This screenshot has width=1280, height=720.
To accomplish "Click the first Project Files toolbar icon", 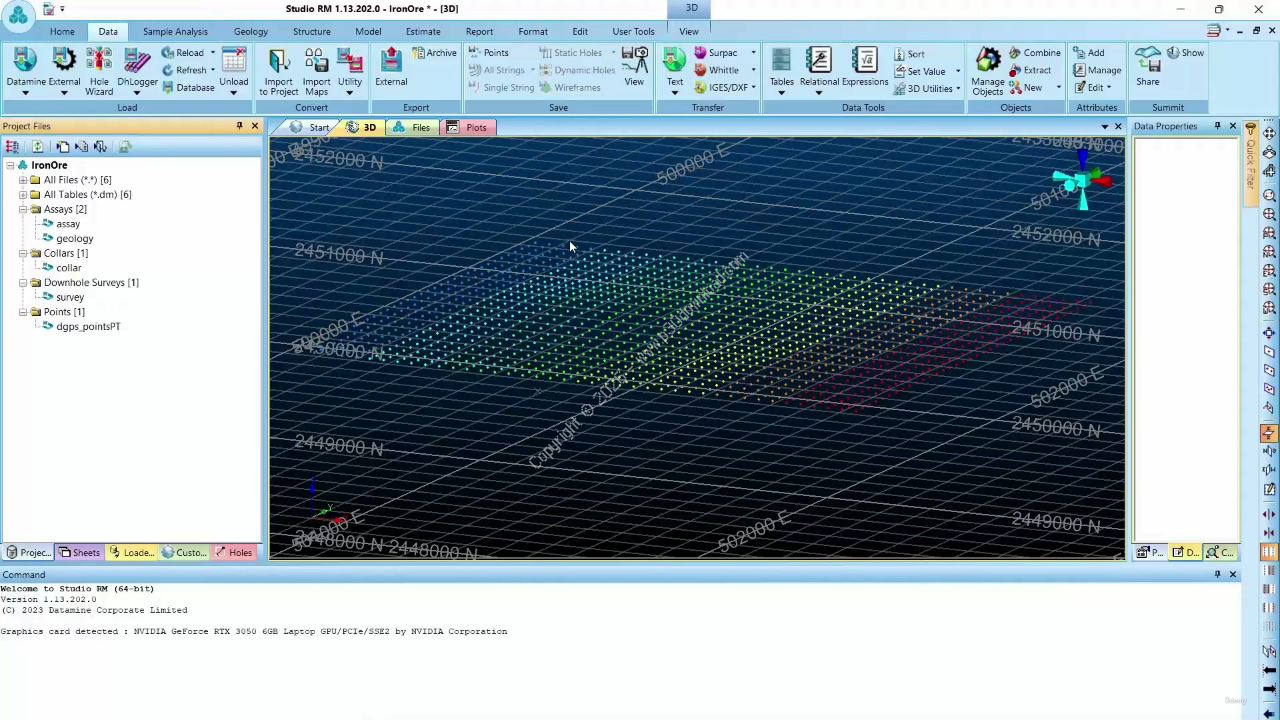I will 12,147.
